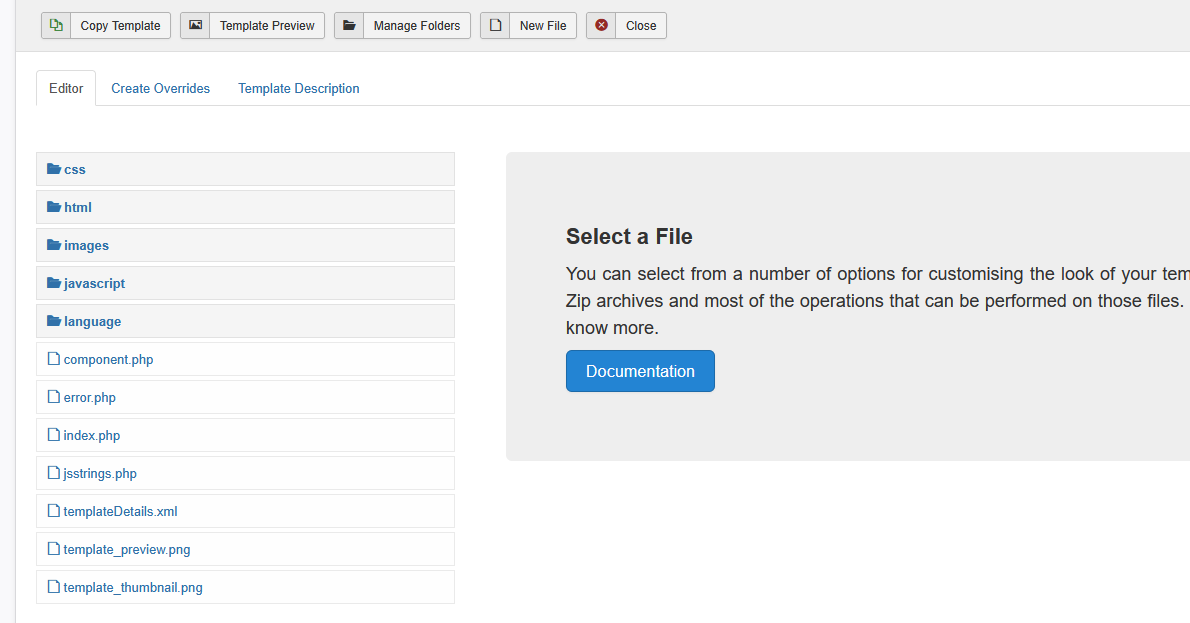1190x623 pixels.
Task: Select template_preview.png from file list
Action: tap(126, 550)
